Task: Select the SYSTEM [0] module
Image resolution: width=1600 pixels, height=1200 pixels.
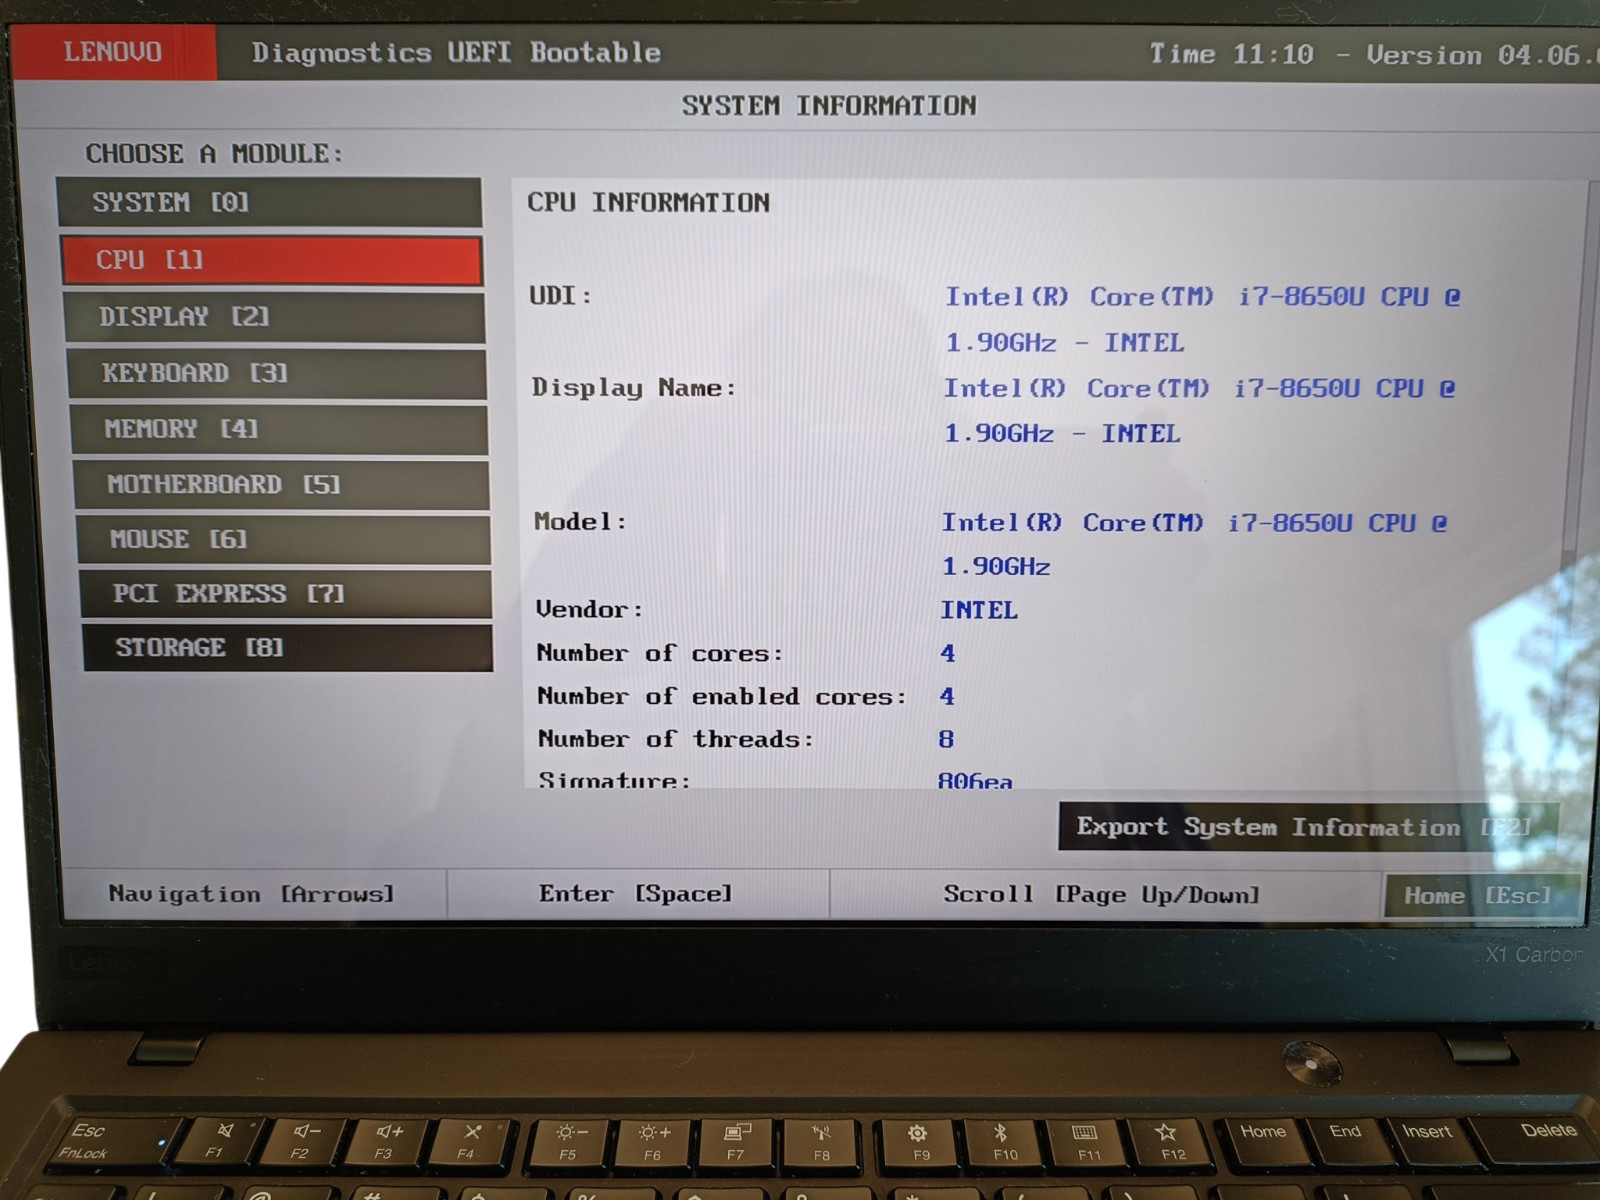Action: pos(269,202)
